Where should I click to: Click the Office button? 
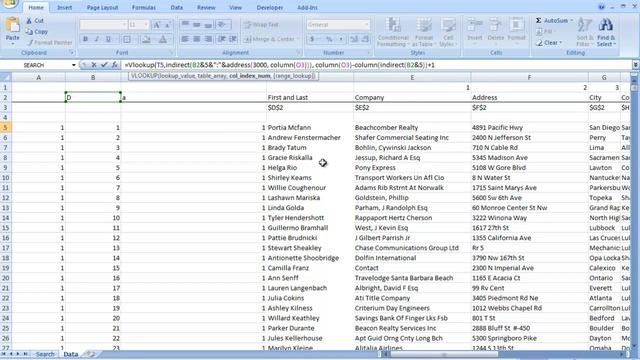[9, 4]
